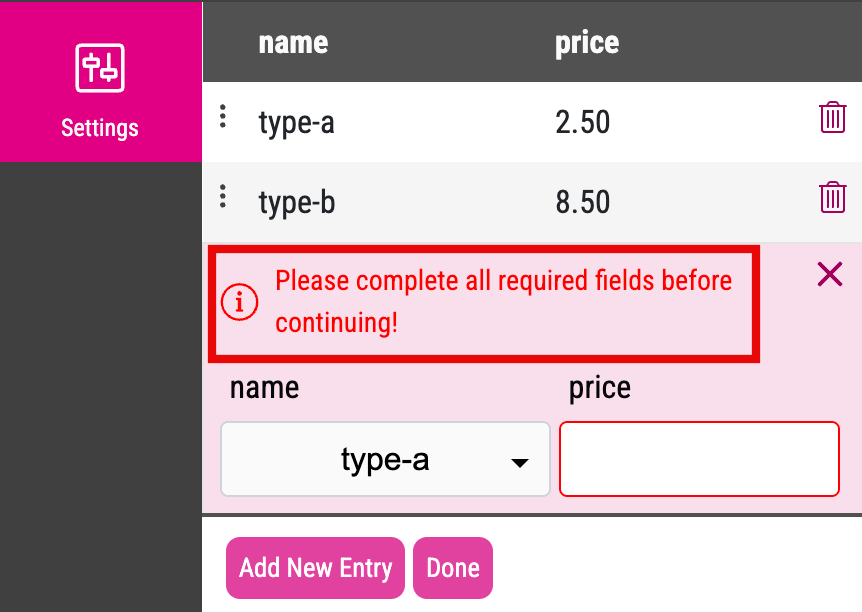Open the kebab menu beside type-b
Screen dimensions: 862x612
tap(222, 196)
